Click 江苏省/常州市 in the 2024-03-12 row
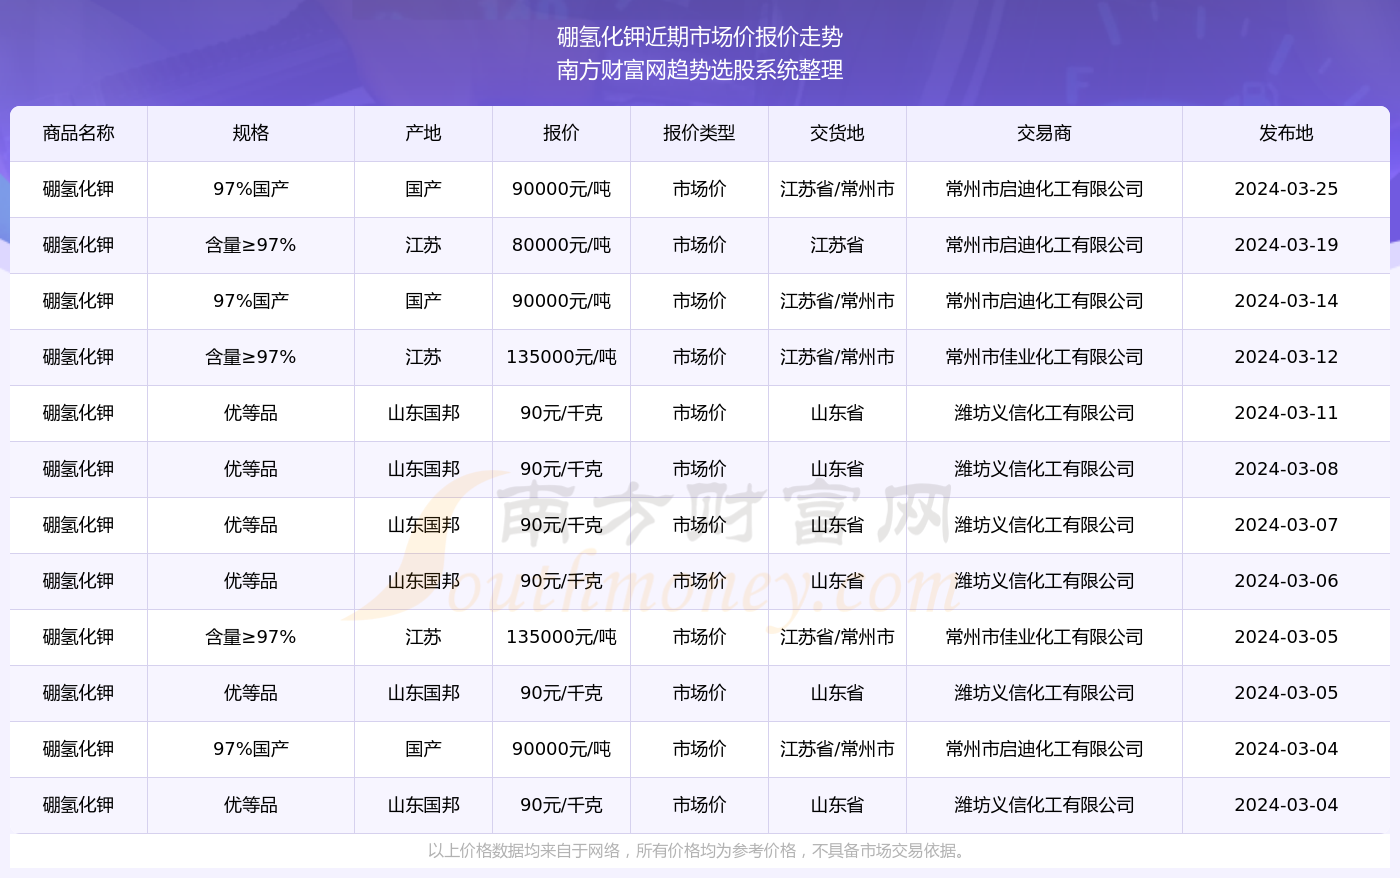The image size is (1400, 878). 837,357
